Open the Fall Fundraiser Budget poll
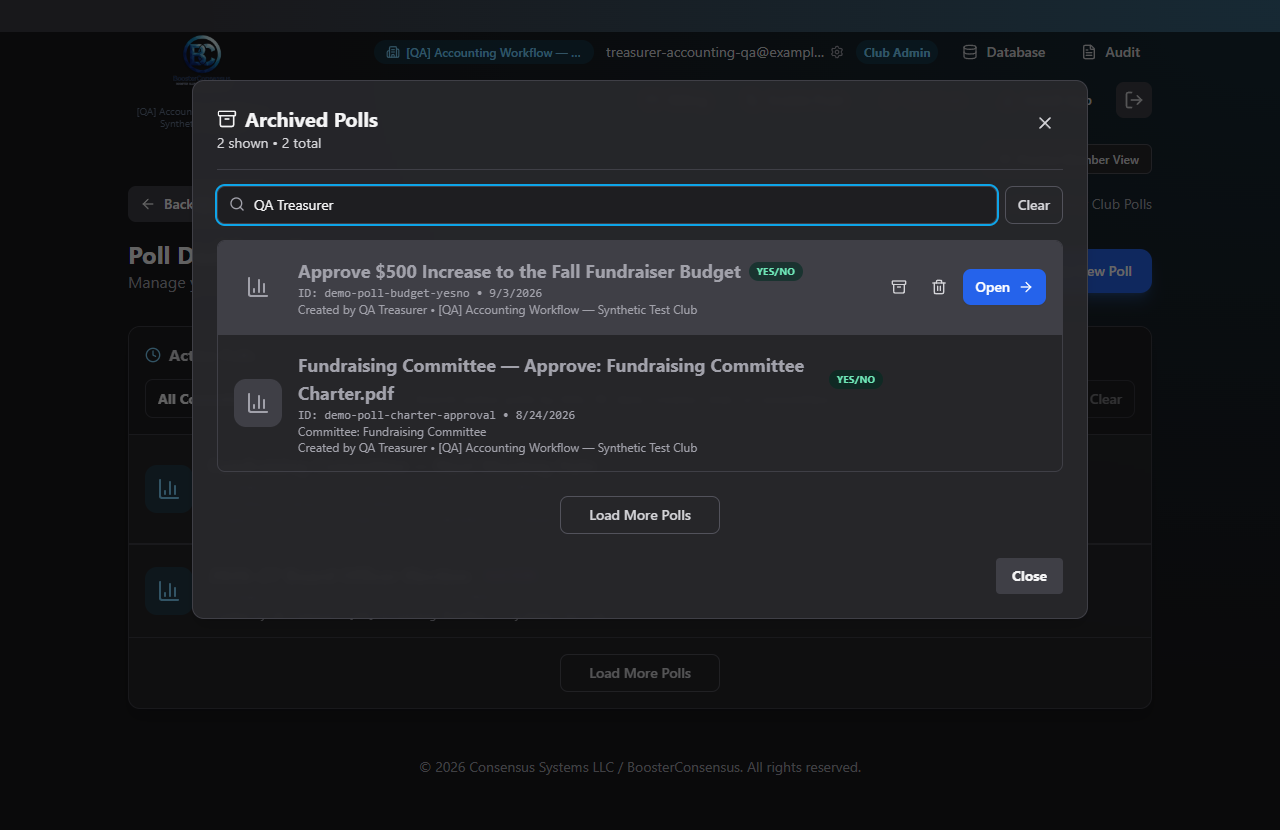 pyautogui.click(x=1004, y=287)
